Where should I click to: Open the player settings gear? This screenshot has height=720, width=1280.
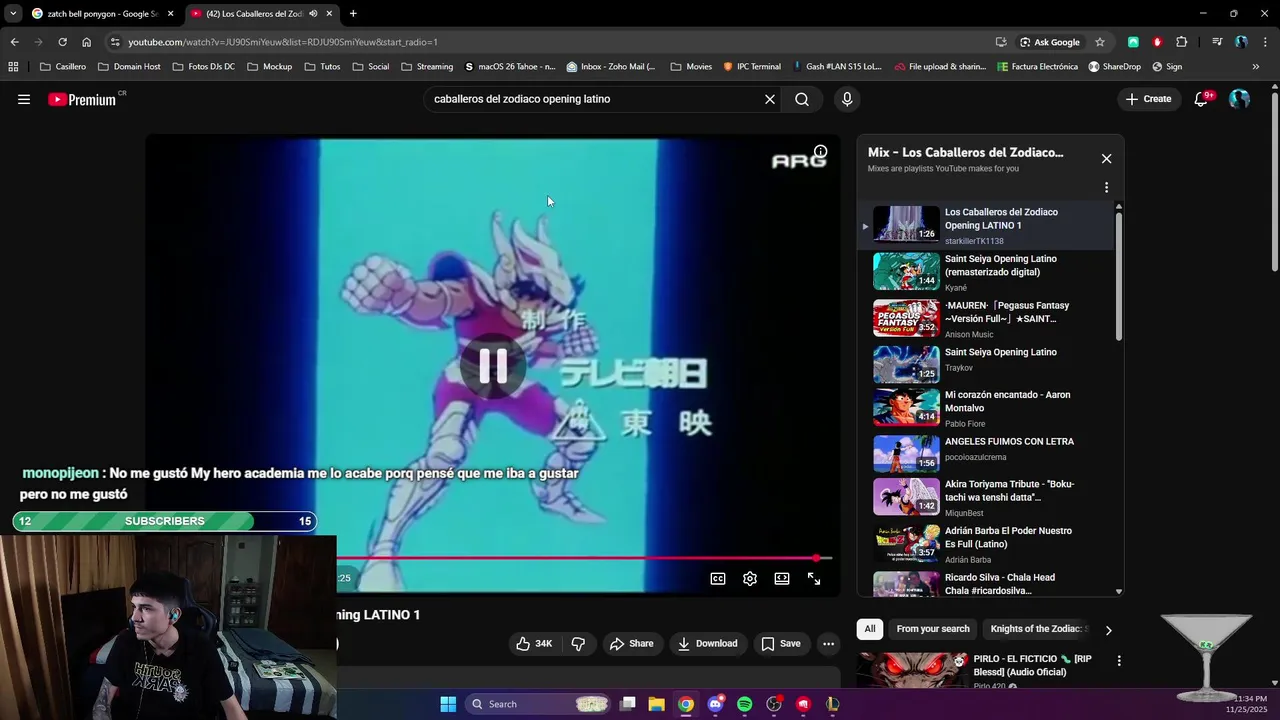pos(750,578)
